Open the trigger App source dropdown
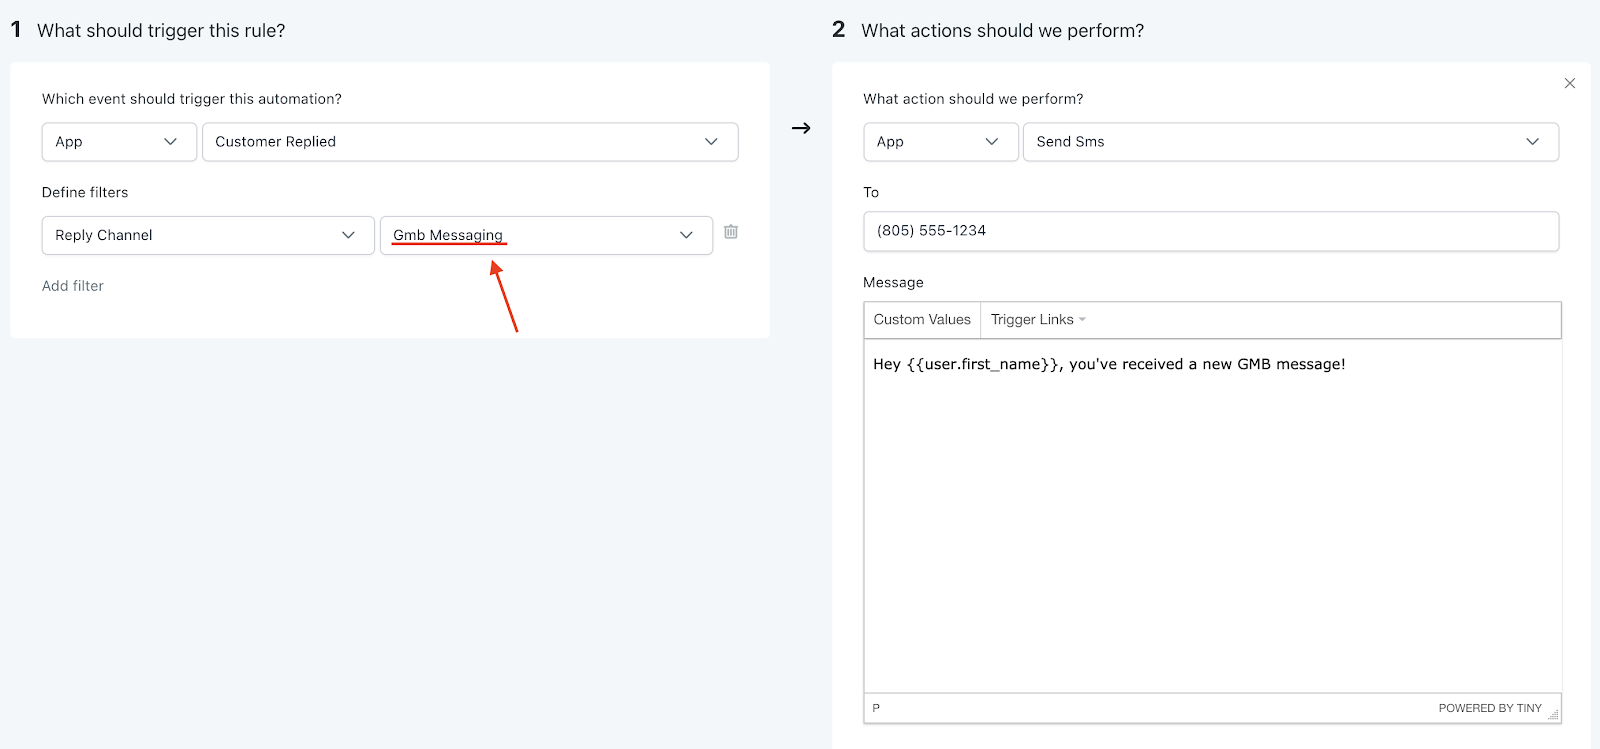 pos(119,142)
